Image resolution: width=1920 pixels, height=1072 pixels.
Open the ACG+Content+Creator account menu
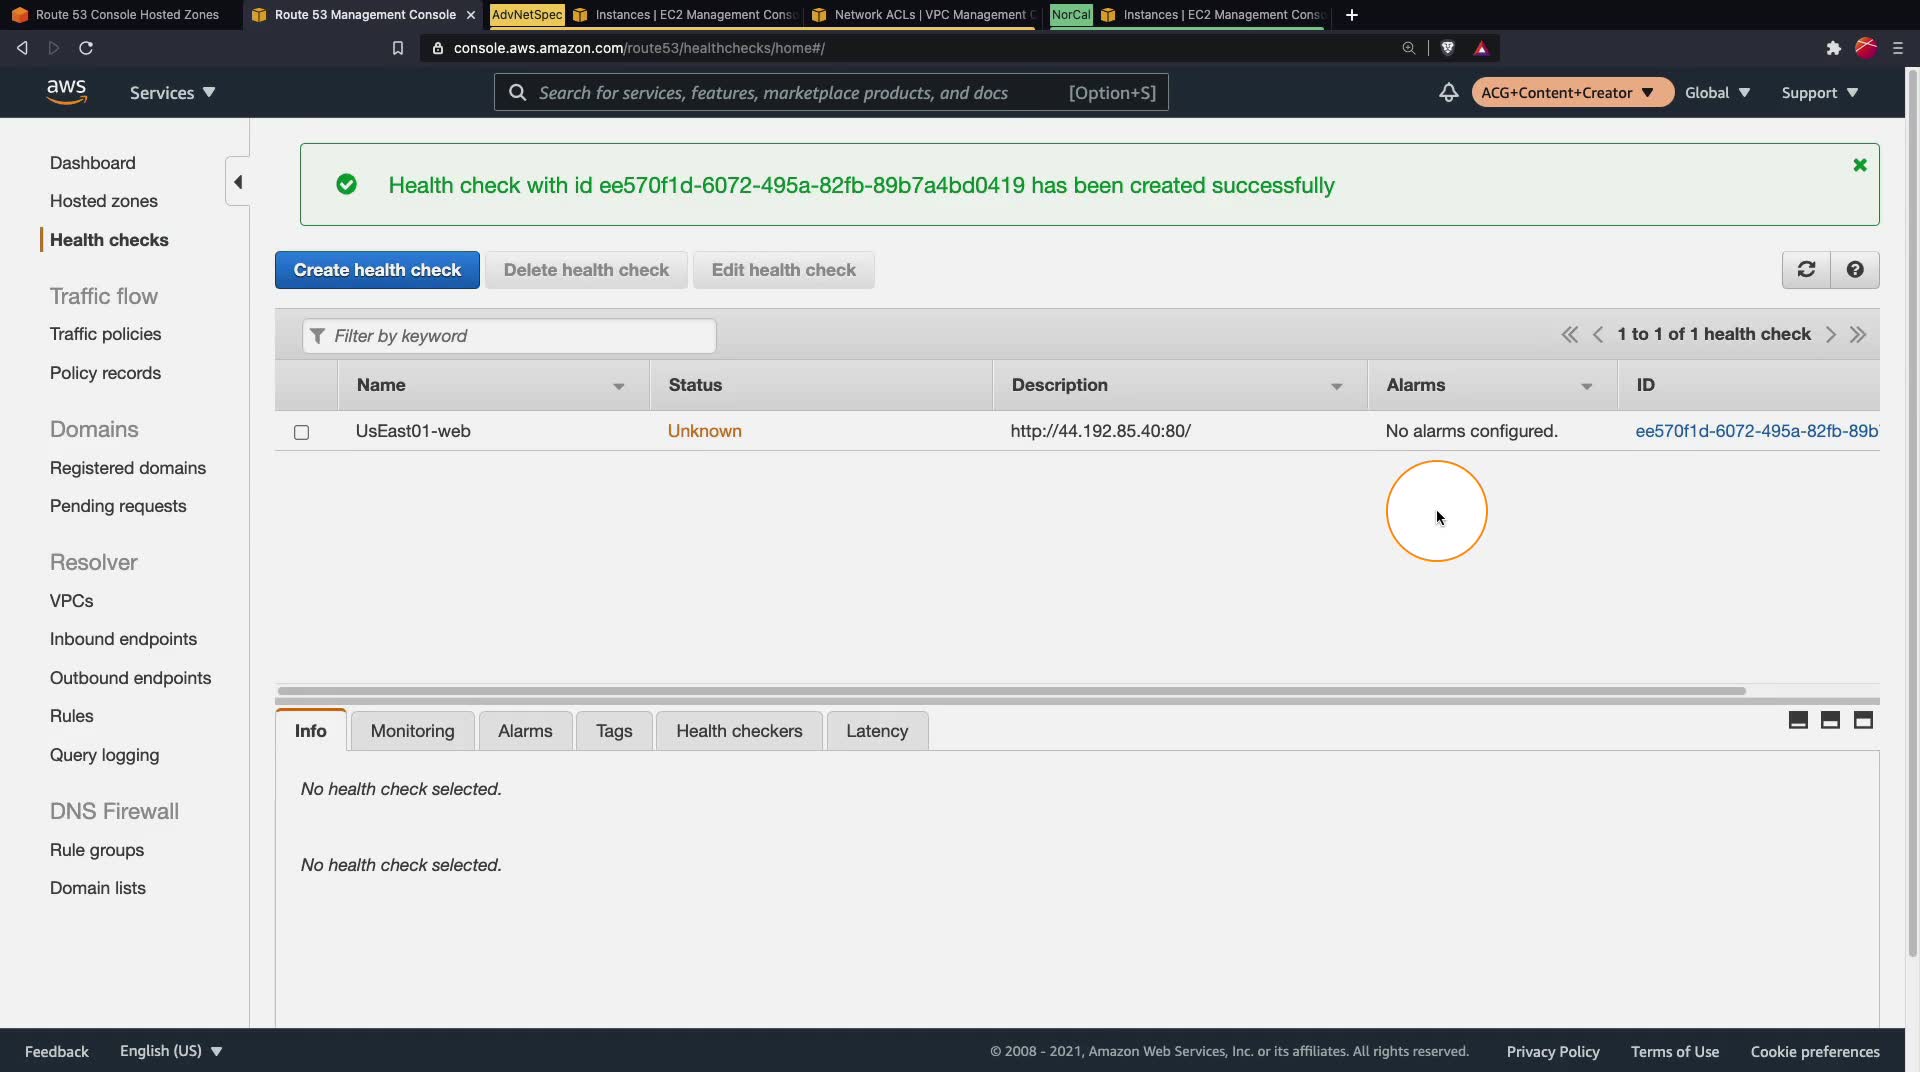(1572, 92)
